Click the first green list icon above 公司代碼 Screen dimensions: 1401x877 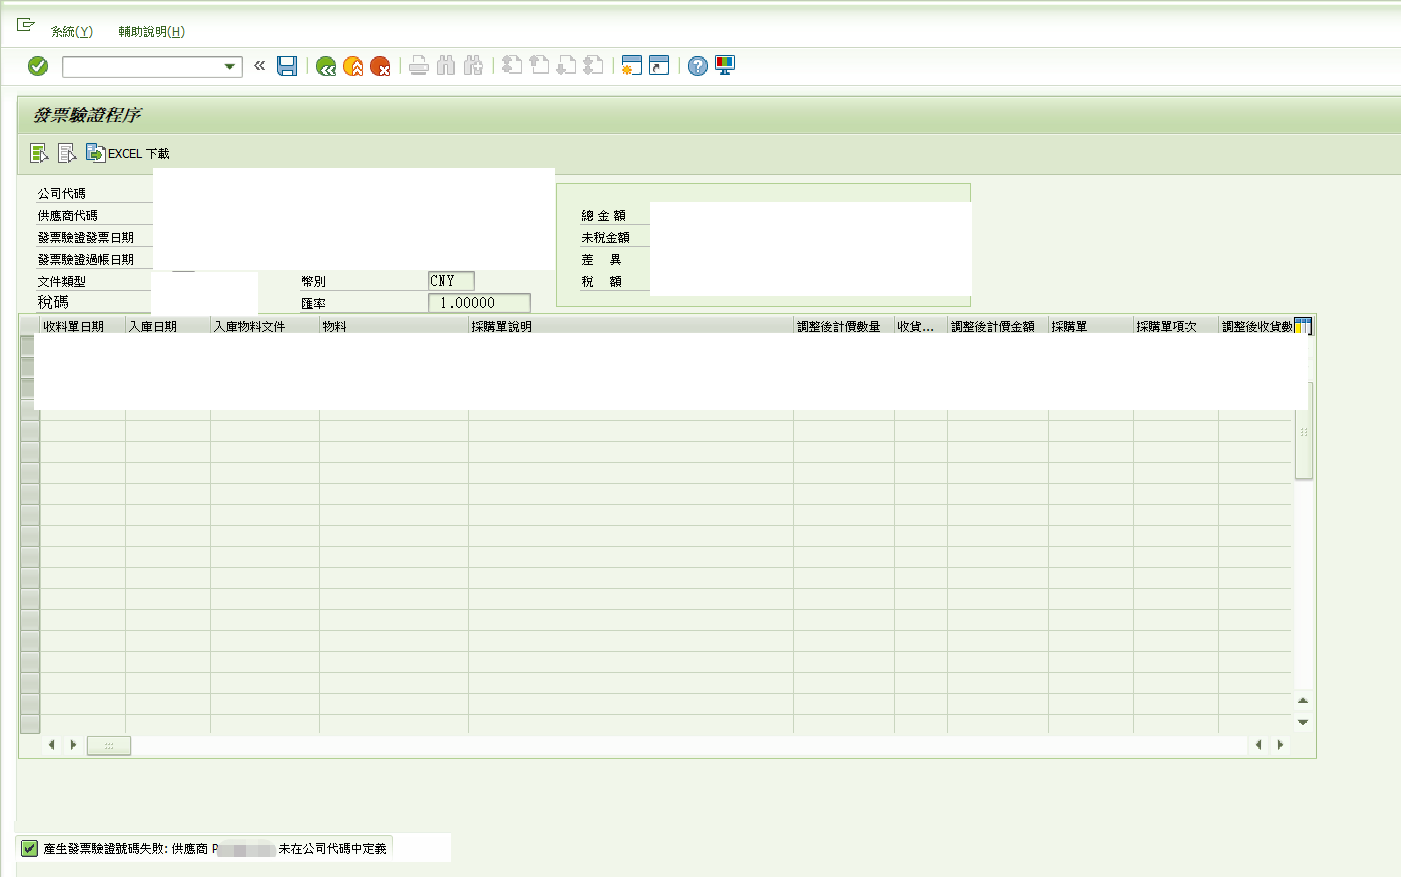[x=39, y=153]
